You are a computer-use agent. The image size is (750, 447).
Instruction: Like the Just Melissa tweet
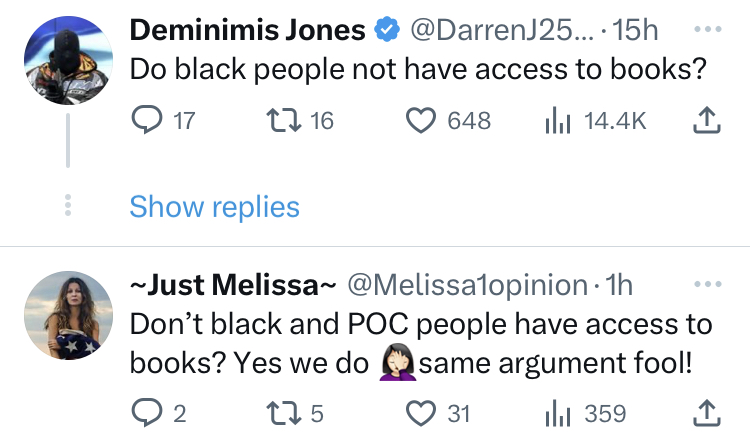coord(421,412)
